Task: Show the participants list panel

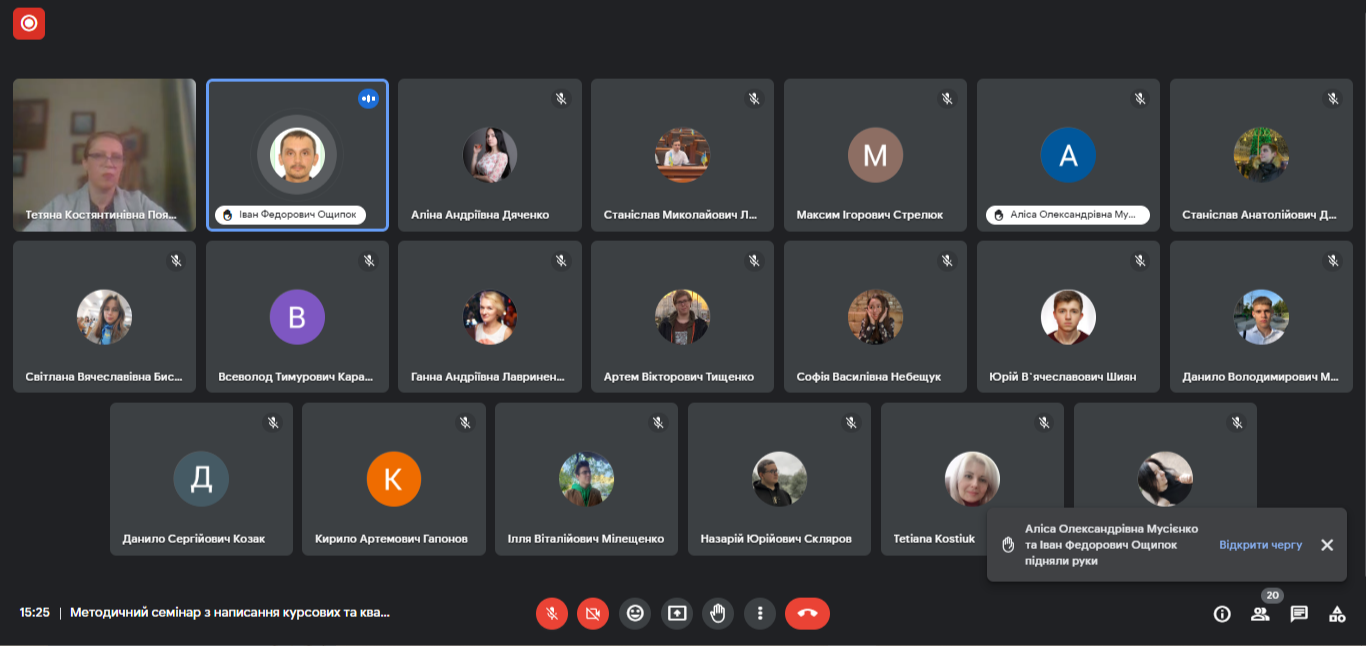Action: (x=1260, y=614)
